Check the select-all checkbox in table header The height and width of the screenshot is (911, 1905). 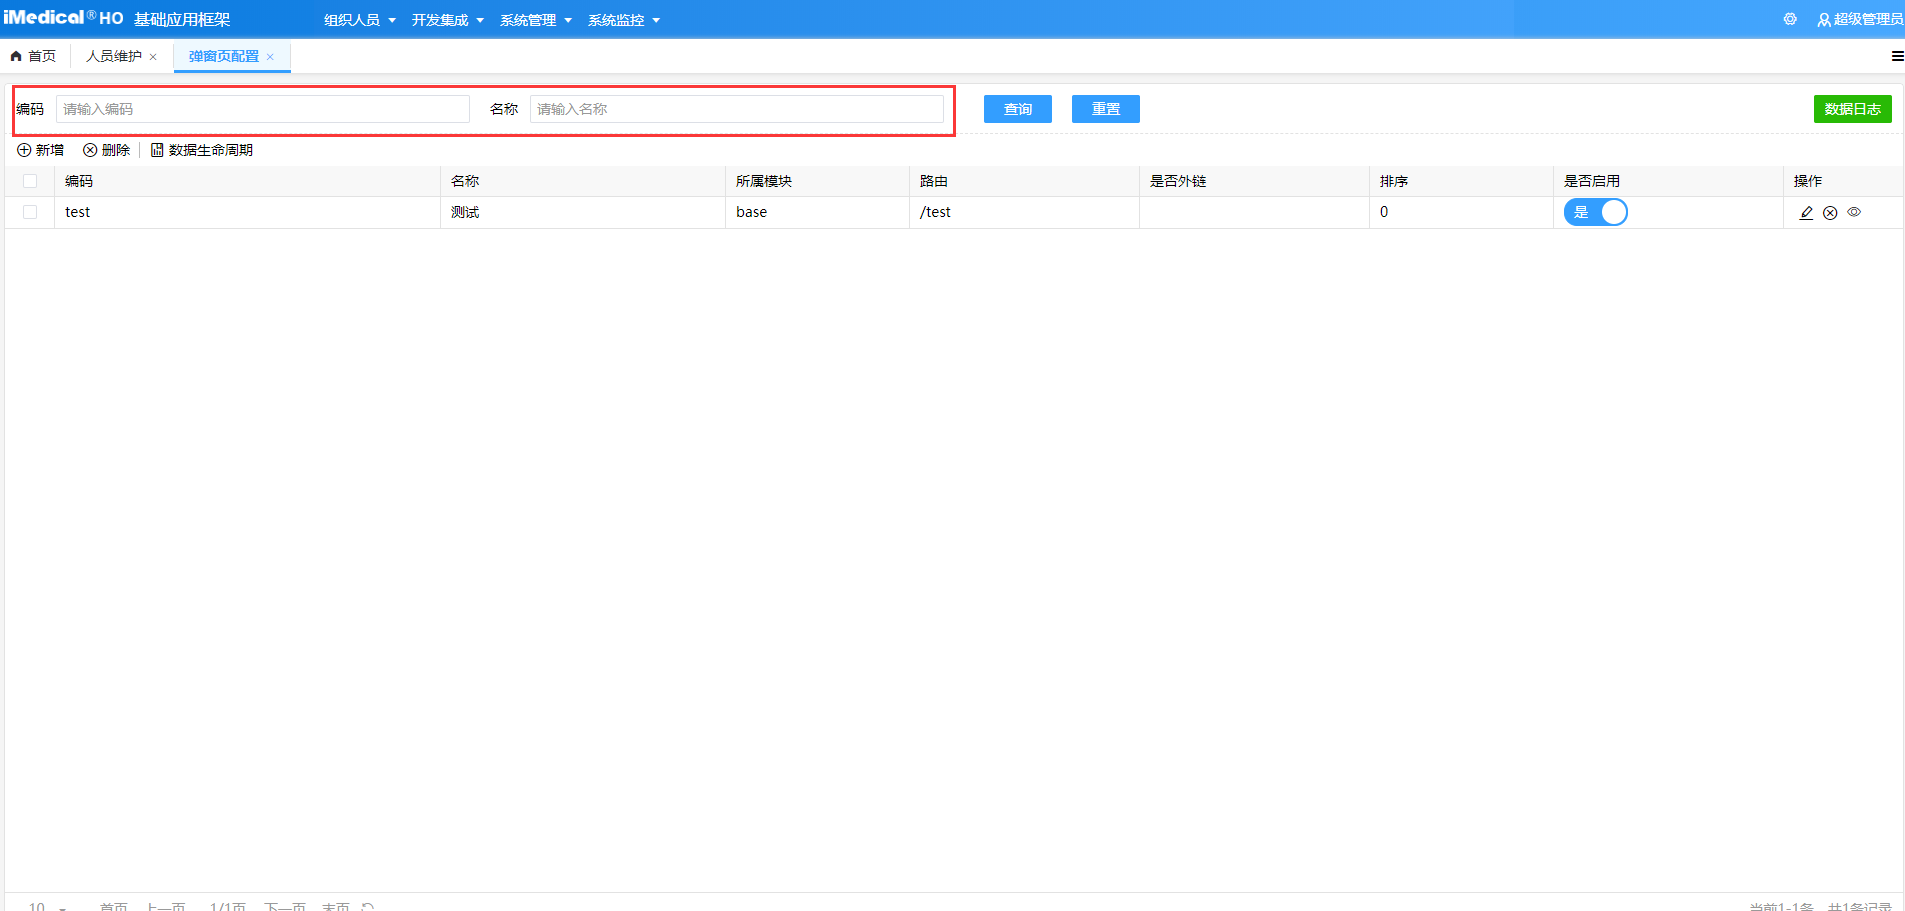pos(30,181)
